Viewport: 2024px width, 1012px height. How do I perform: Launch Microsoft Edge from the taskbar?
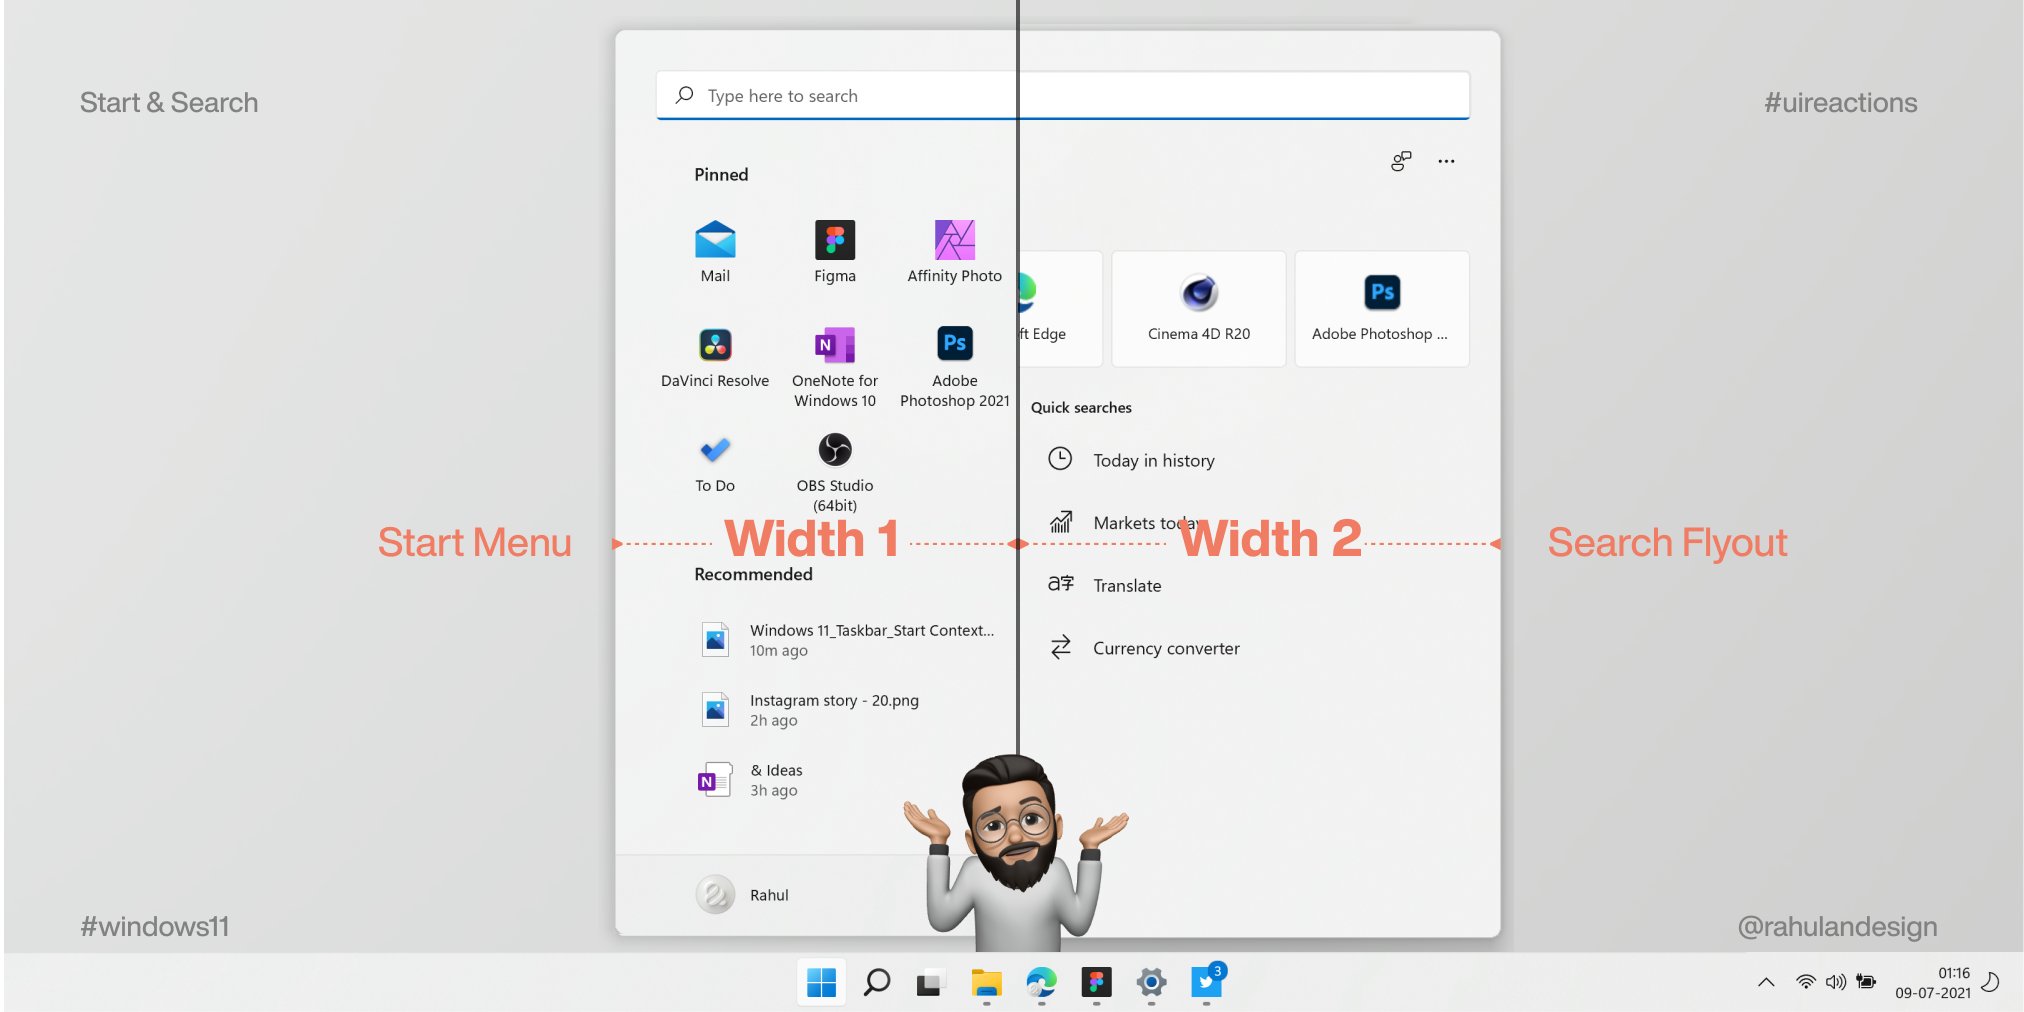[x=1041, y=983]
